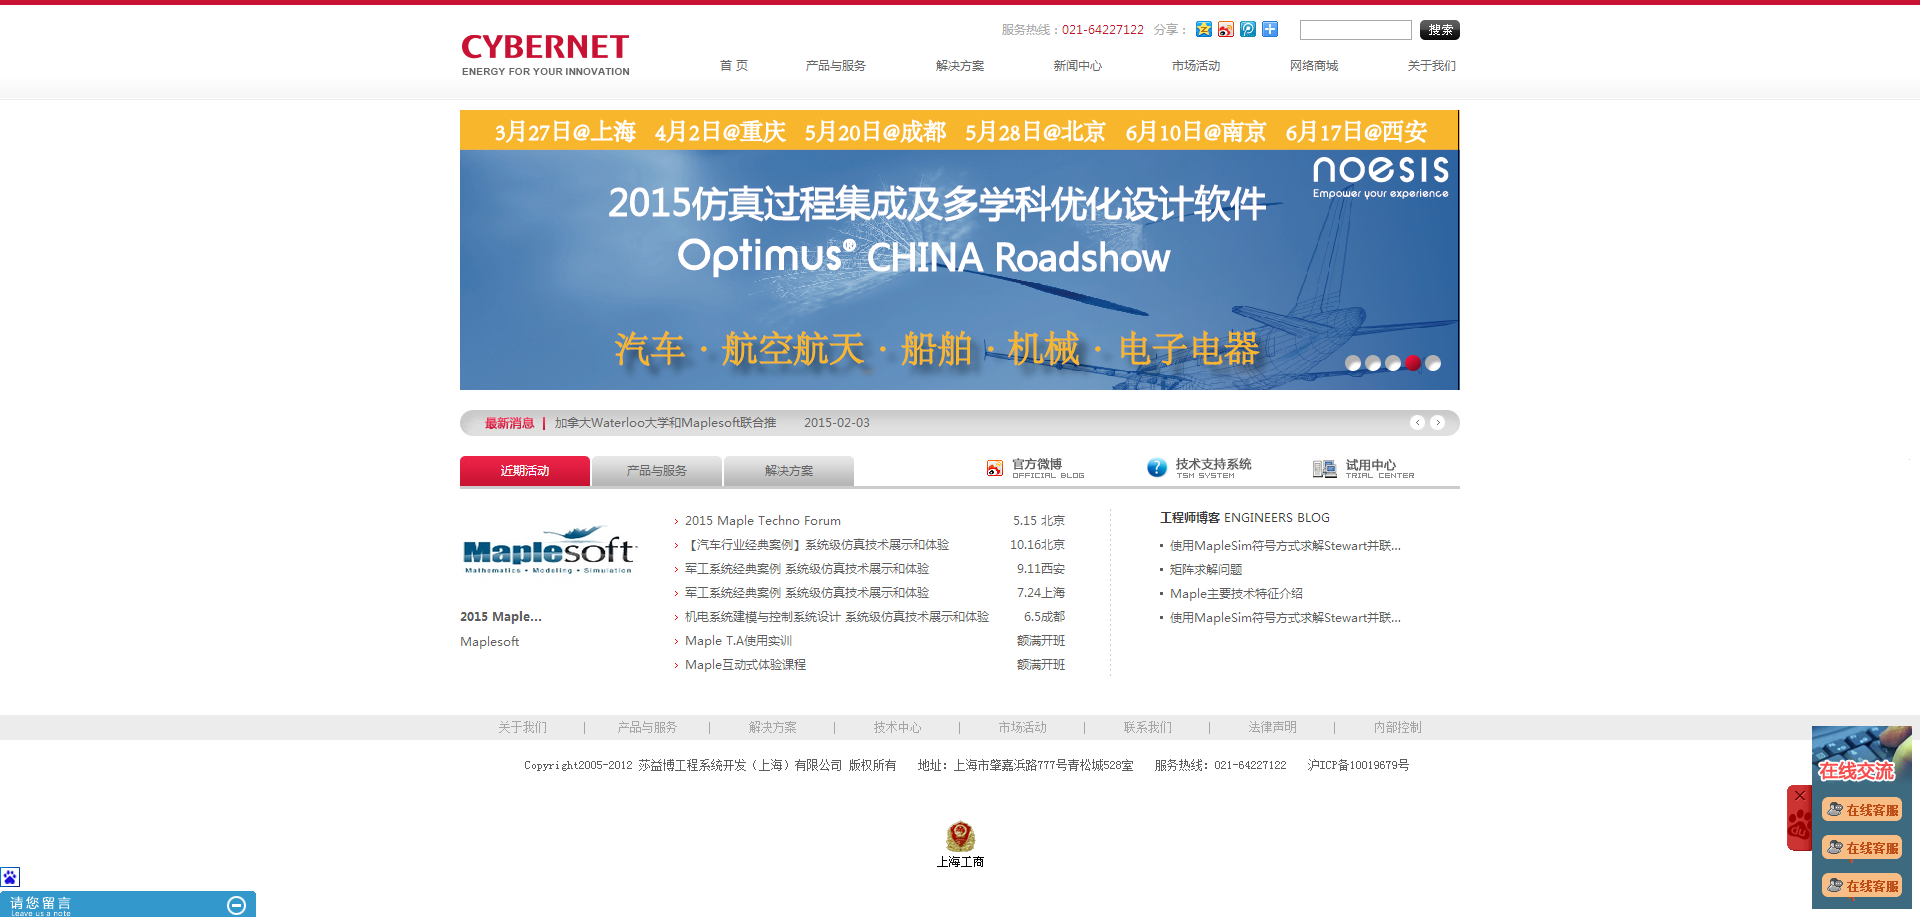Open 2015 Maple... caption link
1920x917 pixels.
coord(501,617)
